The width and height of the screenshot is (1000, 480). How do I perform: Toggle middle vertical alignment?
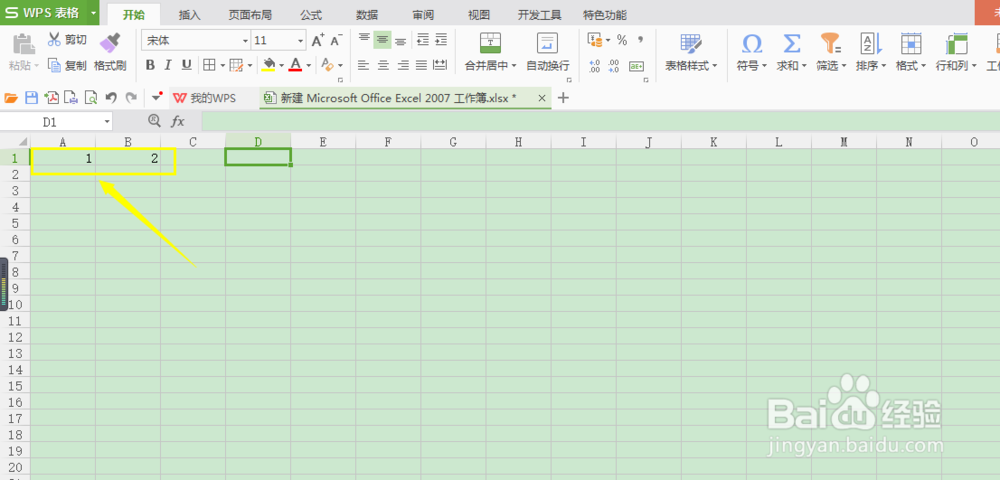coord(382,40)
